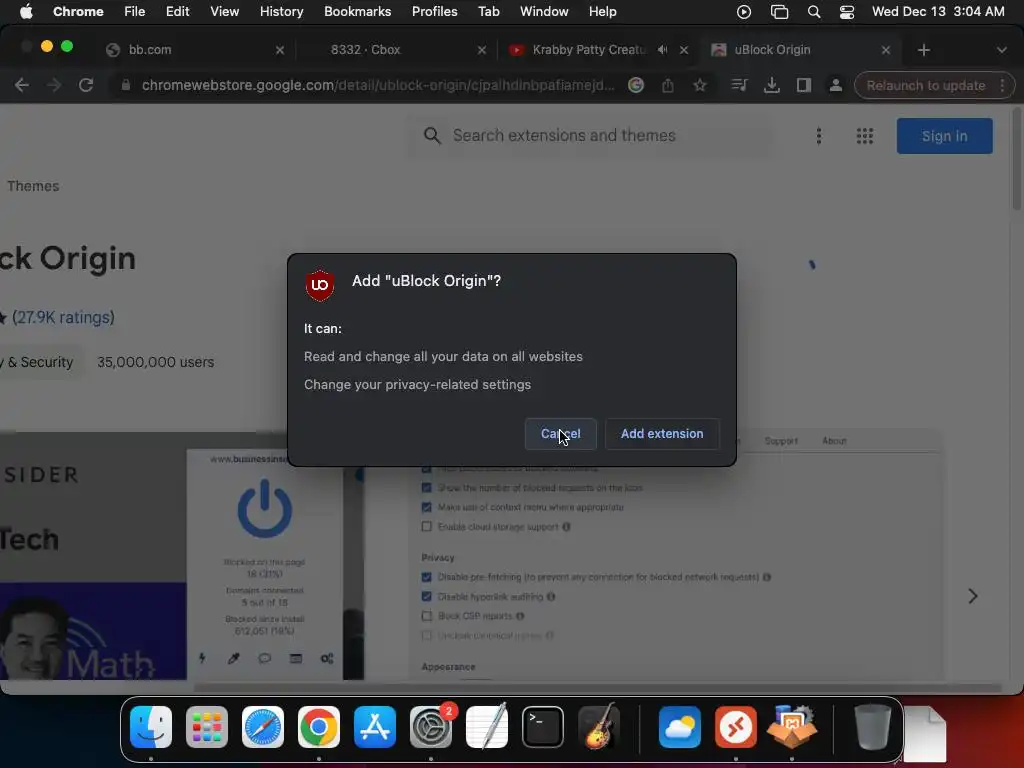1024x768 pixels.
Task: Click the Search extensions and themes field
Action: [592, 135]
